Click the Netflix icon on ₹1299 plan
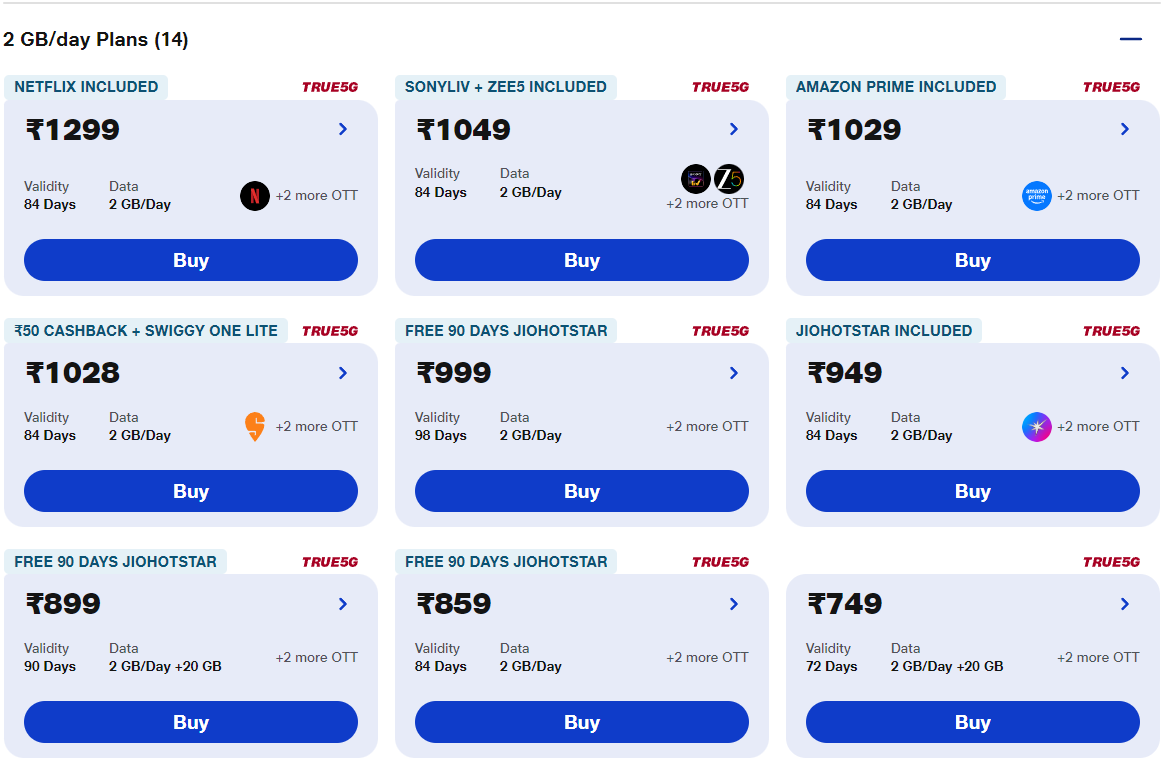The image size is (1168, 768). click(255, 196)
